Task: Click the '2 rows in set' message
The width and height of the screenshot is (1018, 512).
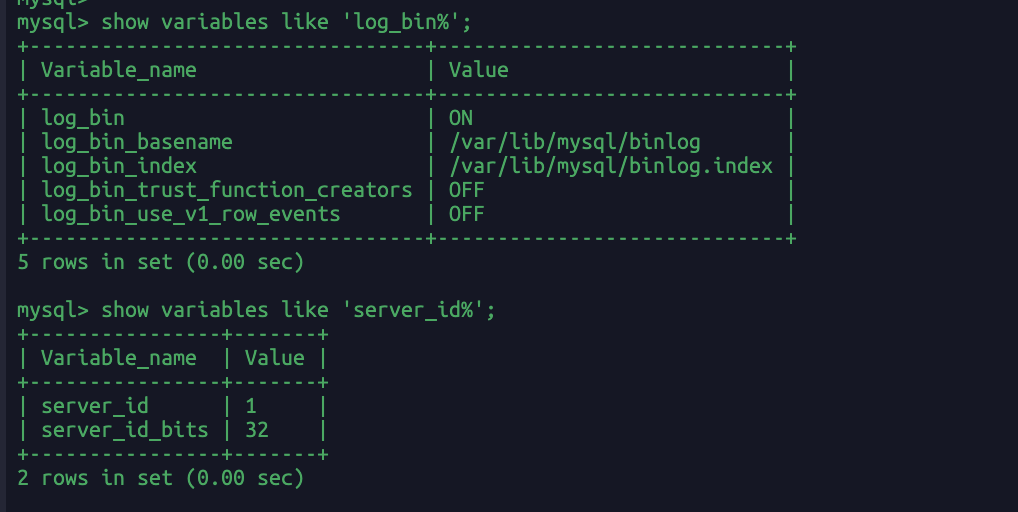Action: click(160, 478)
